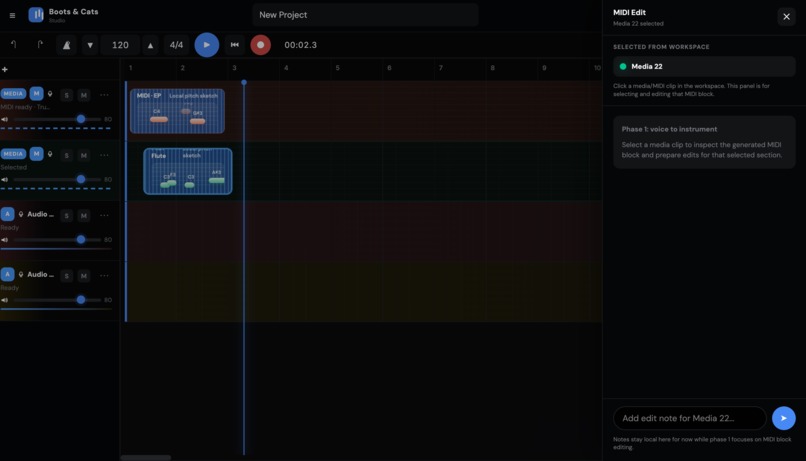Open more options for MIDI ready track
806x461 pixels.
pyautogui.click(x=104, y=95)
